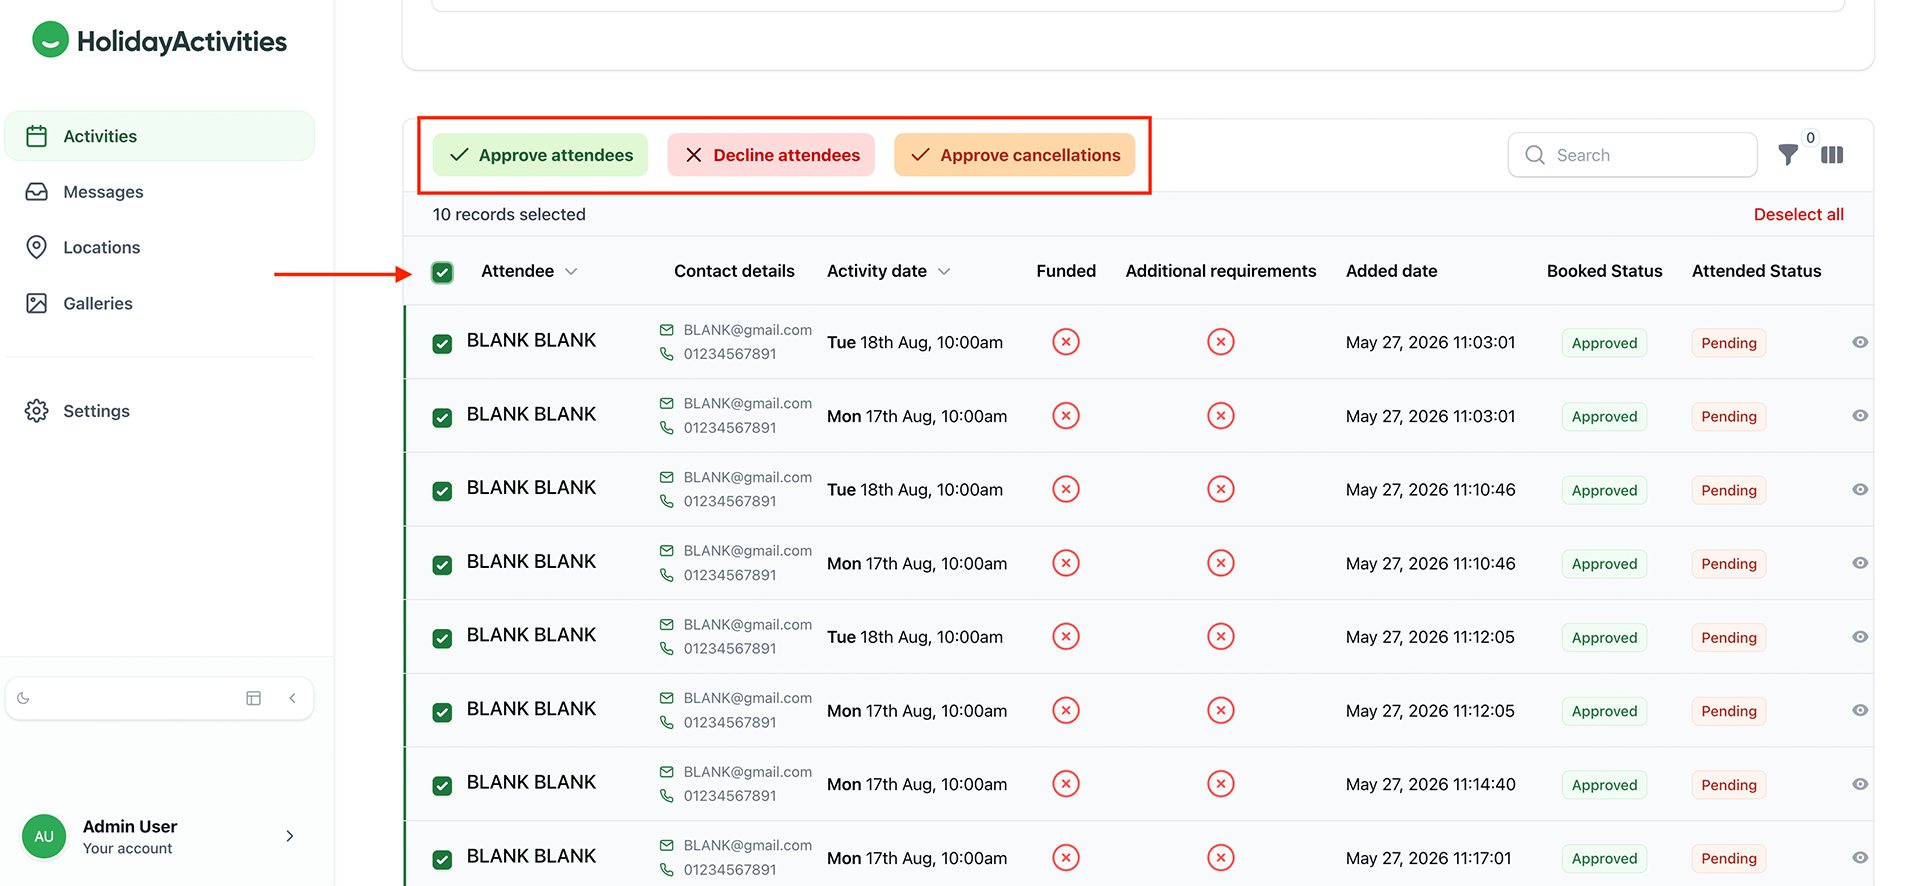This screenshot has width=1920, height=886.
Task: Open the filter funnel icon
Action: pos(1788,155)
